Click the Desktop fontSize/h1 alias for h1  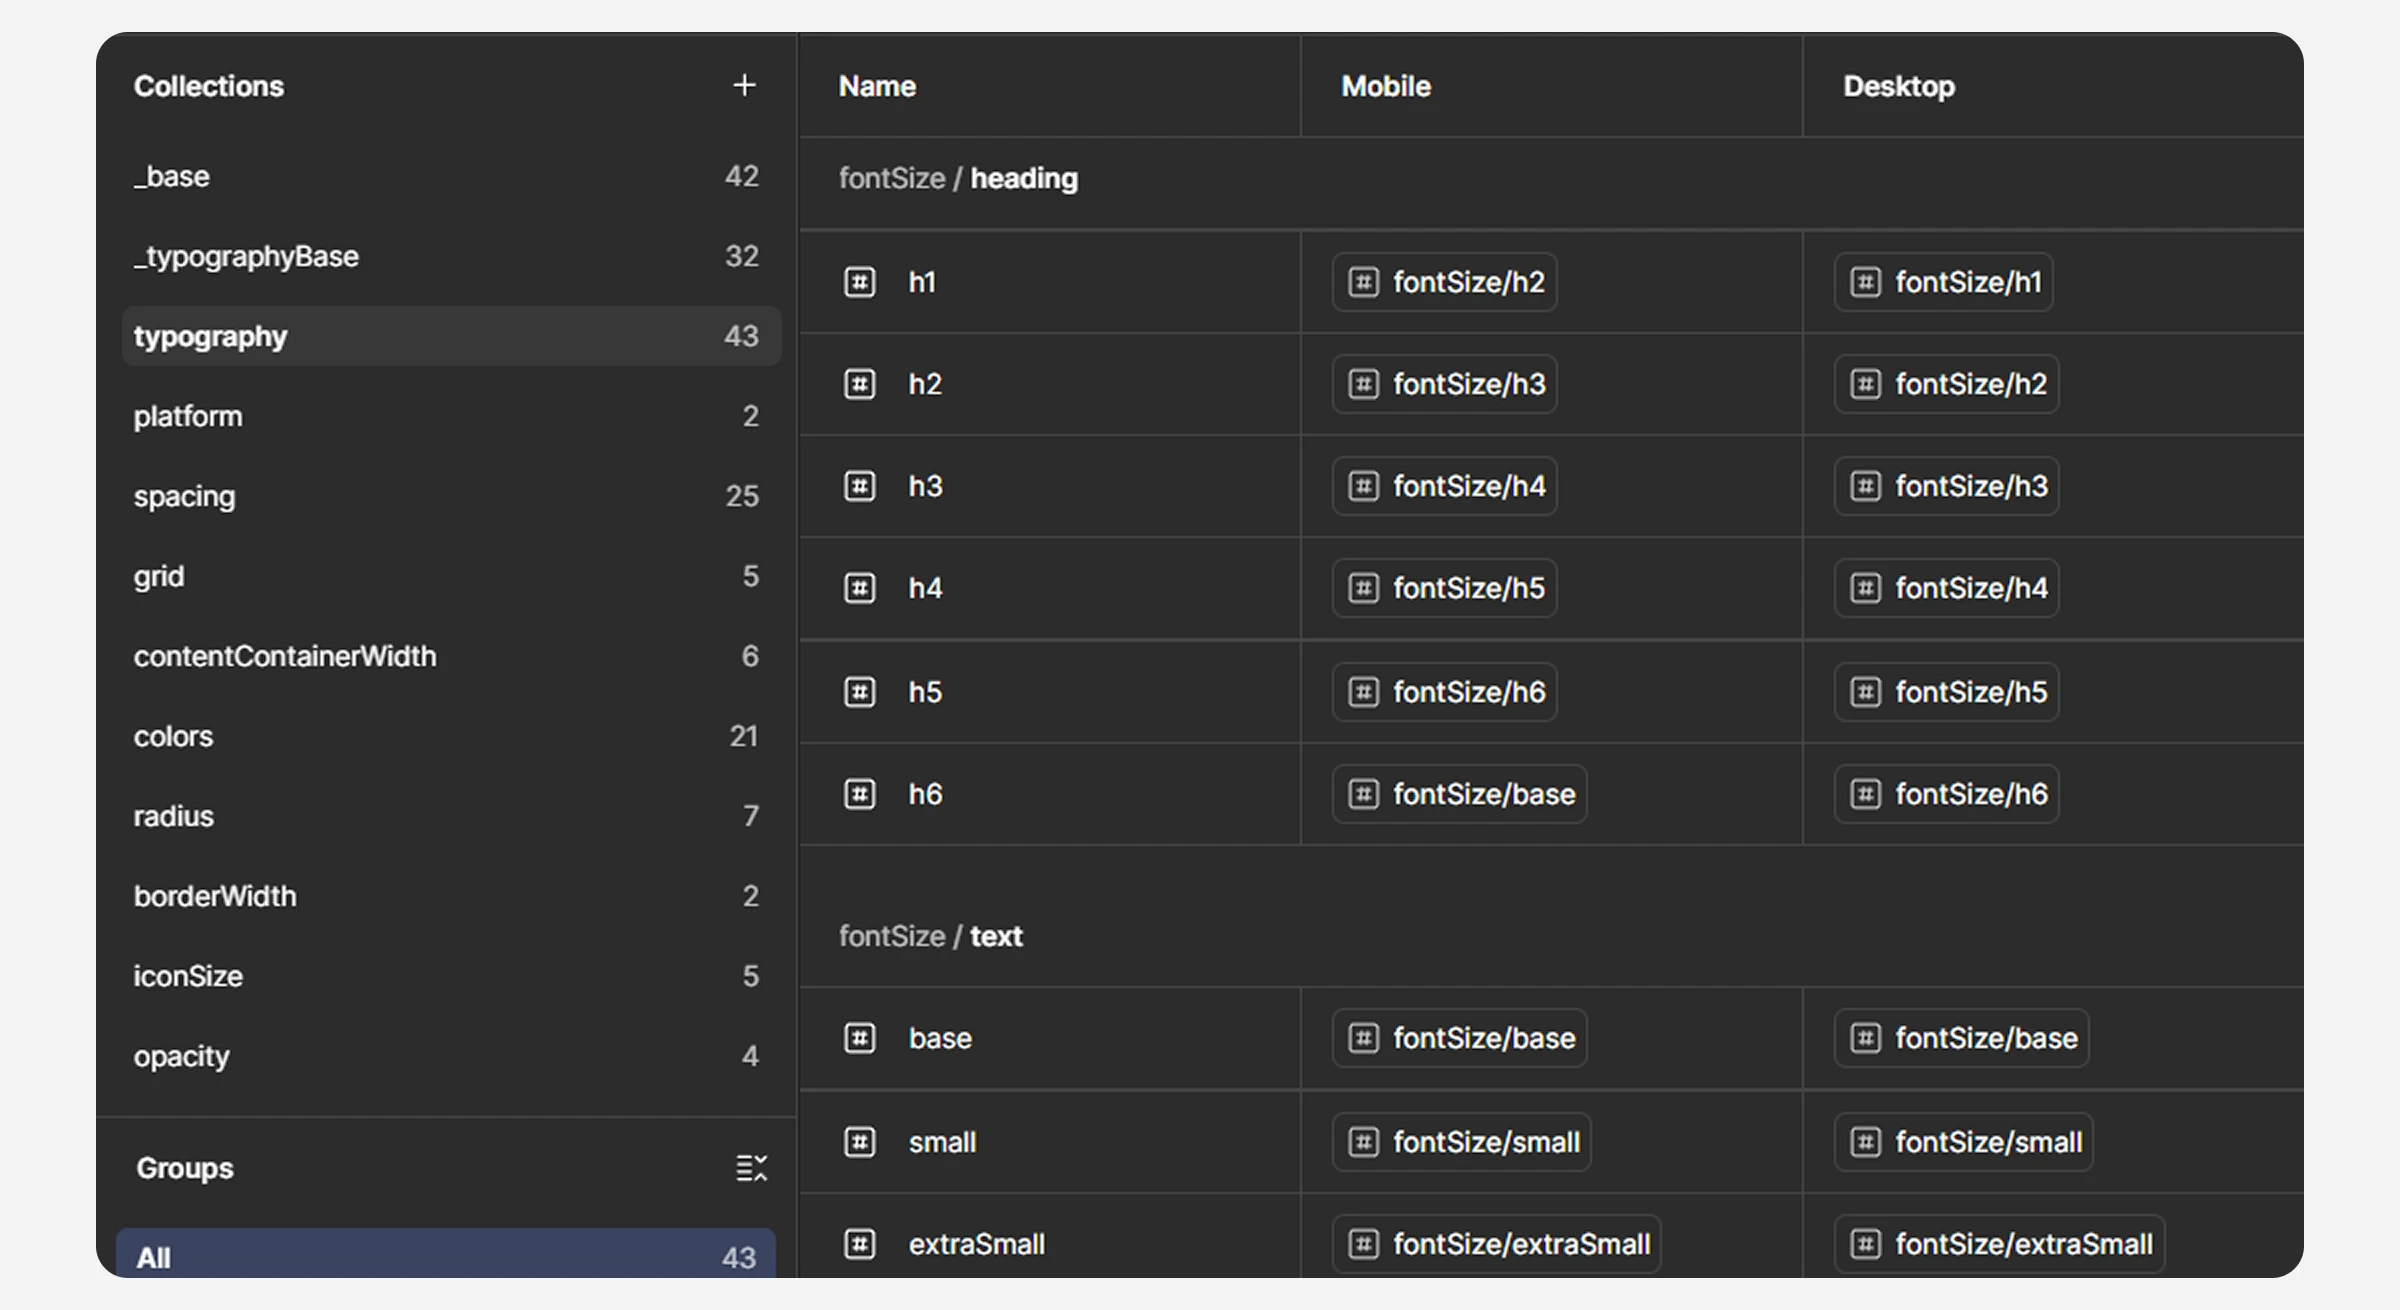tap(1944, 282)
